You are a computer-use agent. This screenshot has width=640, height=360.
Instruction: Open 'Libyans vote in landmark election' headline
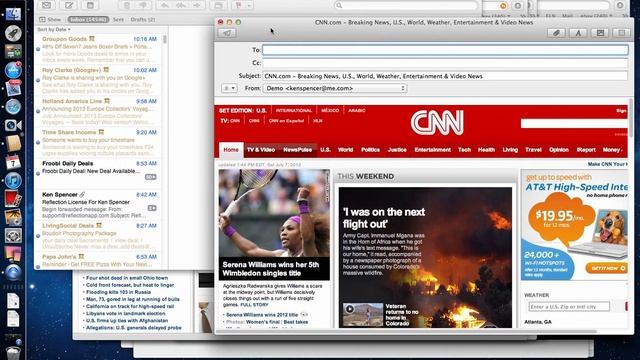126,313
